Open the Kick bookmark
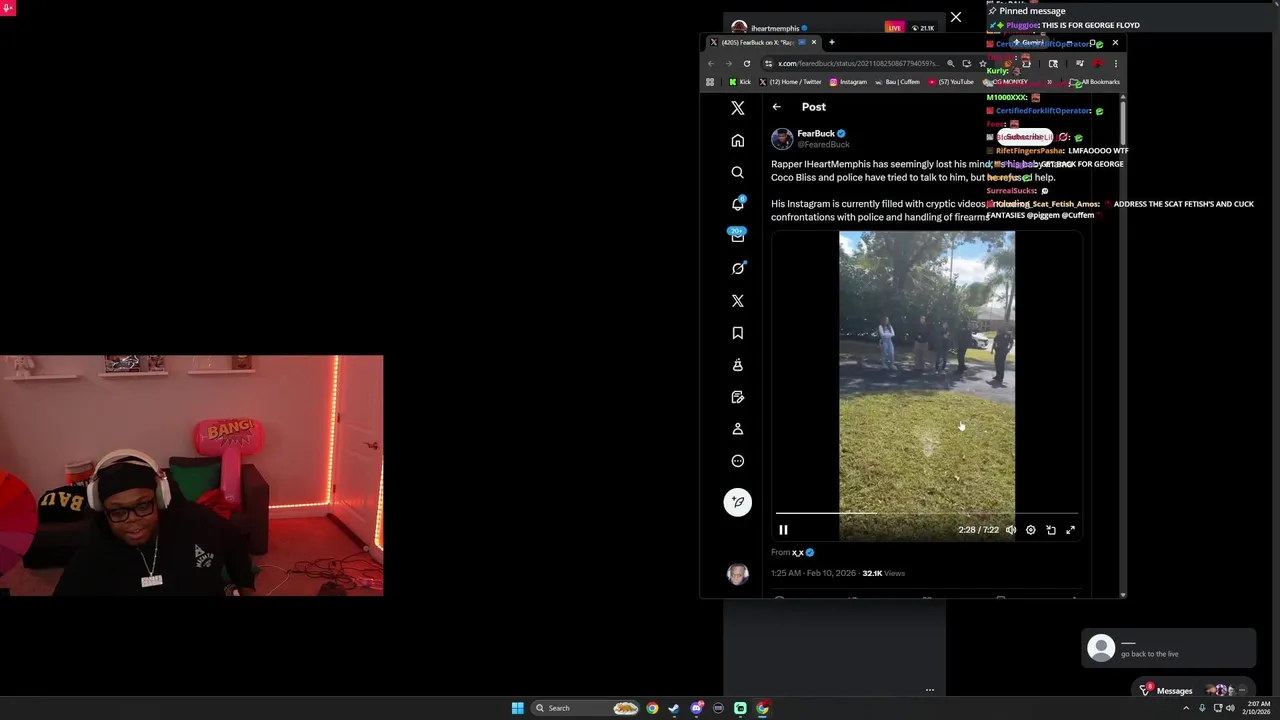Viewport: 1280px width, 720px height. tap(740, 82)
